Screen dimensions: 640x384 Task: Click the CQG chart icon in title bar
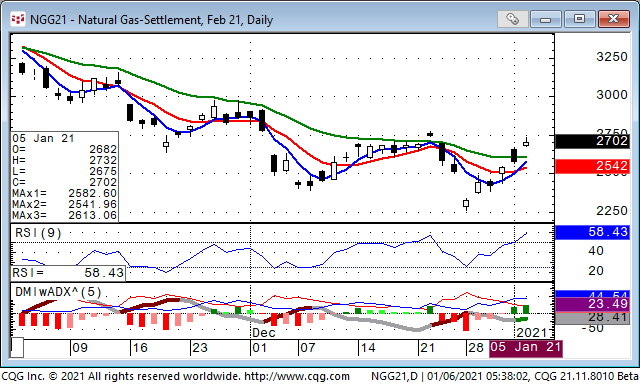click(18, 19)
